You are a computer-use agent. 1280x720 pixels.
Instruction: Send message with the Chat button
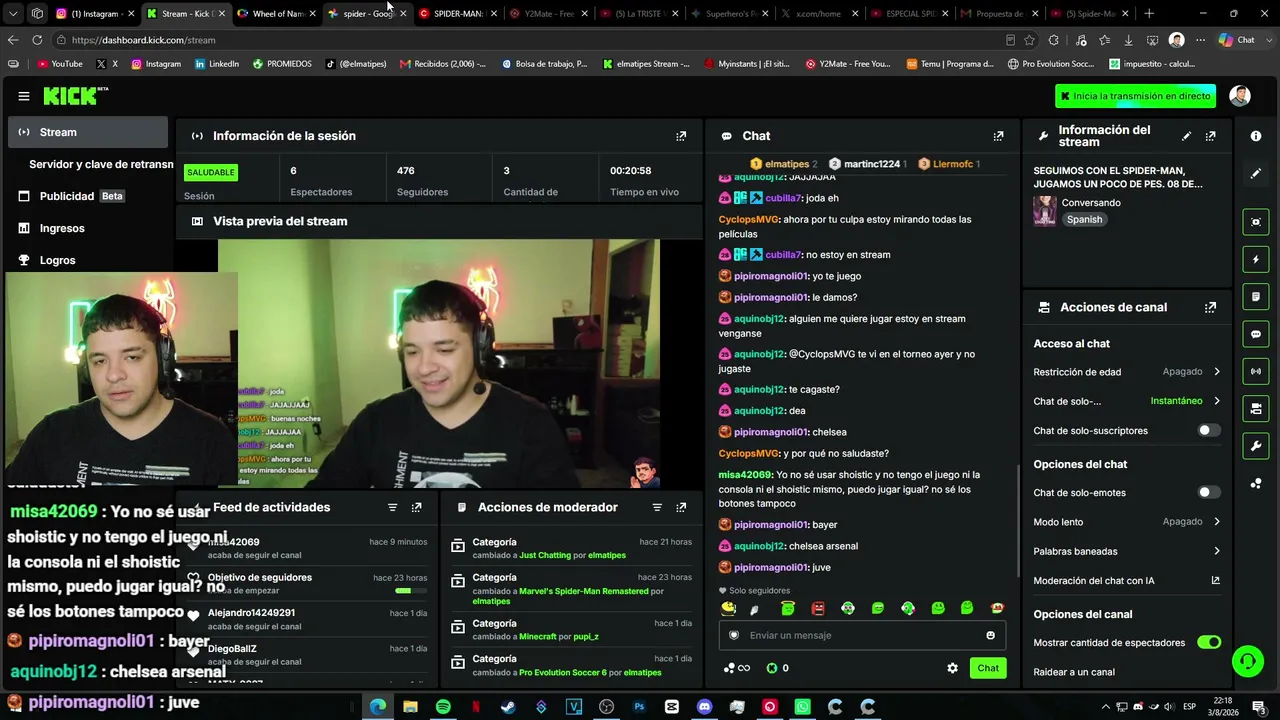click(x=988, y=668)
